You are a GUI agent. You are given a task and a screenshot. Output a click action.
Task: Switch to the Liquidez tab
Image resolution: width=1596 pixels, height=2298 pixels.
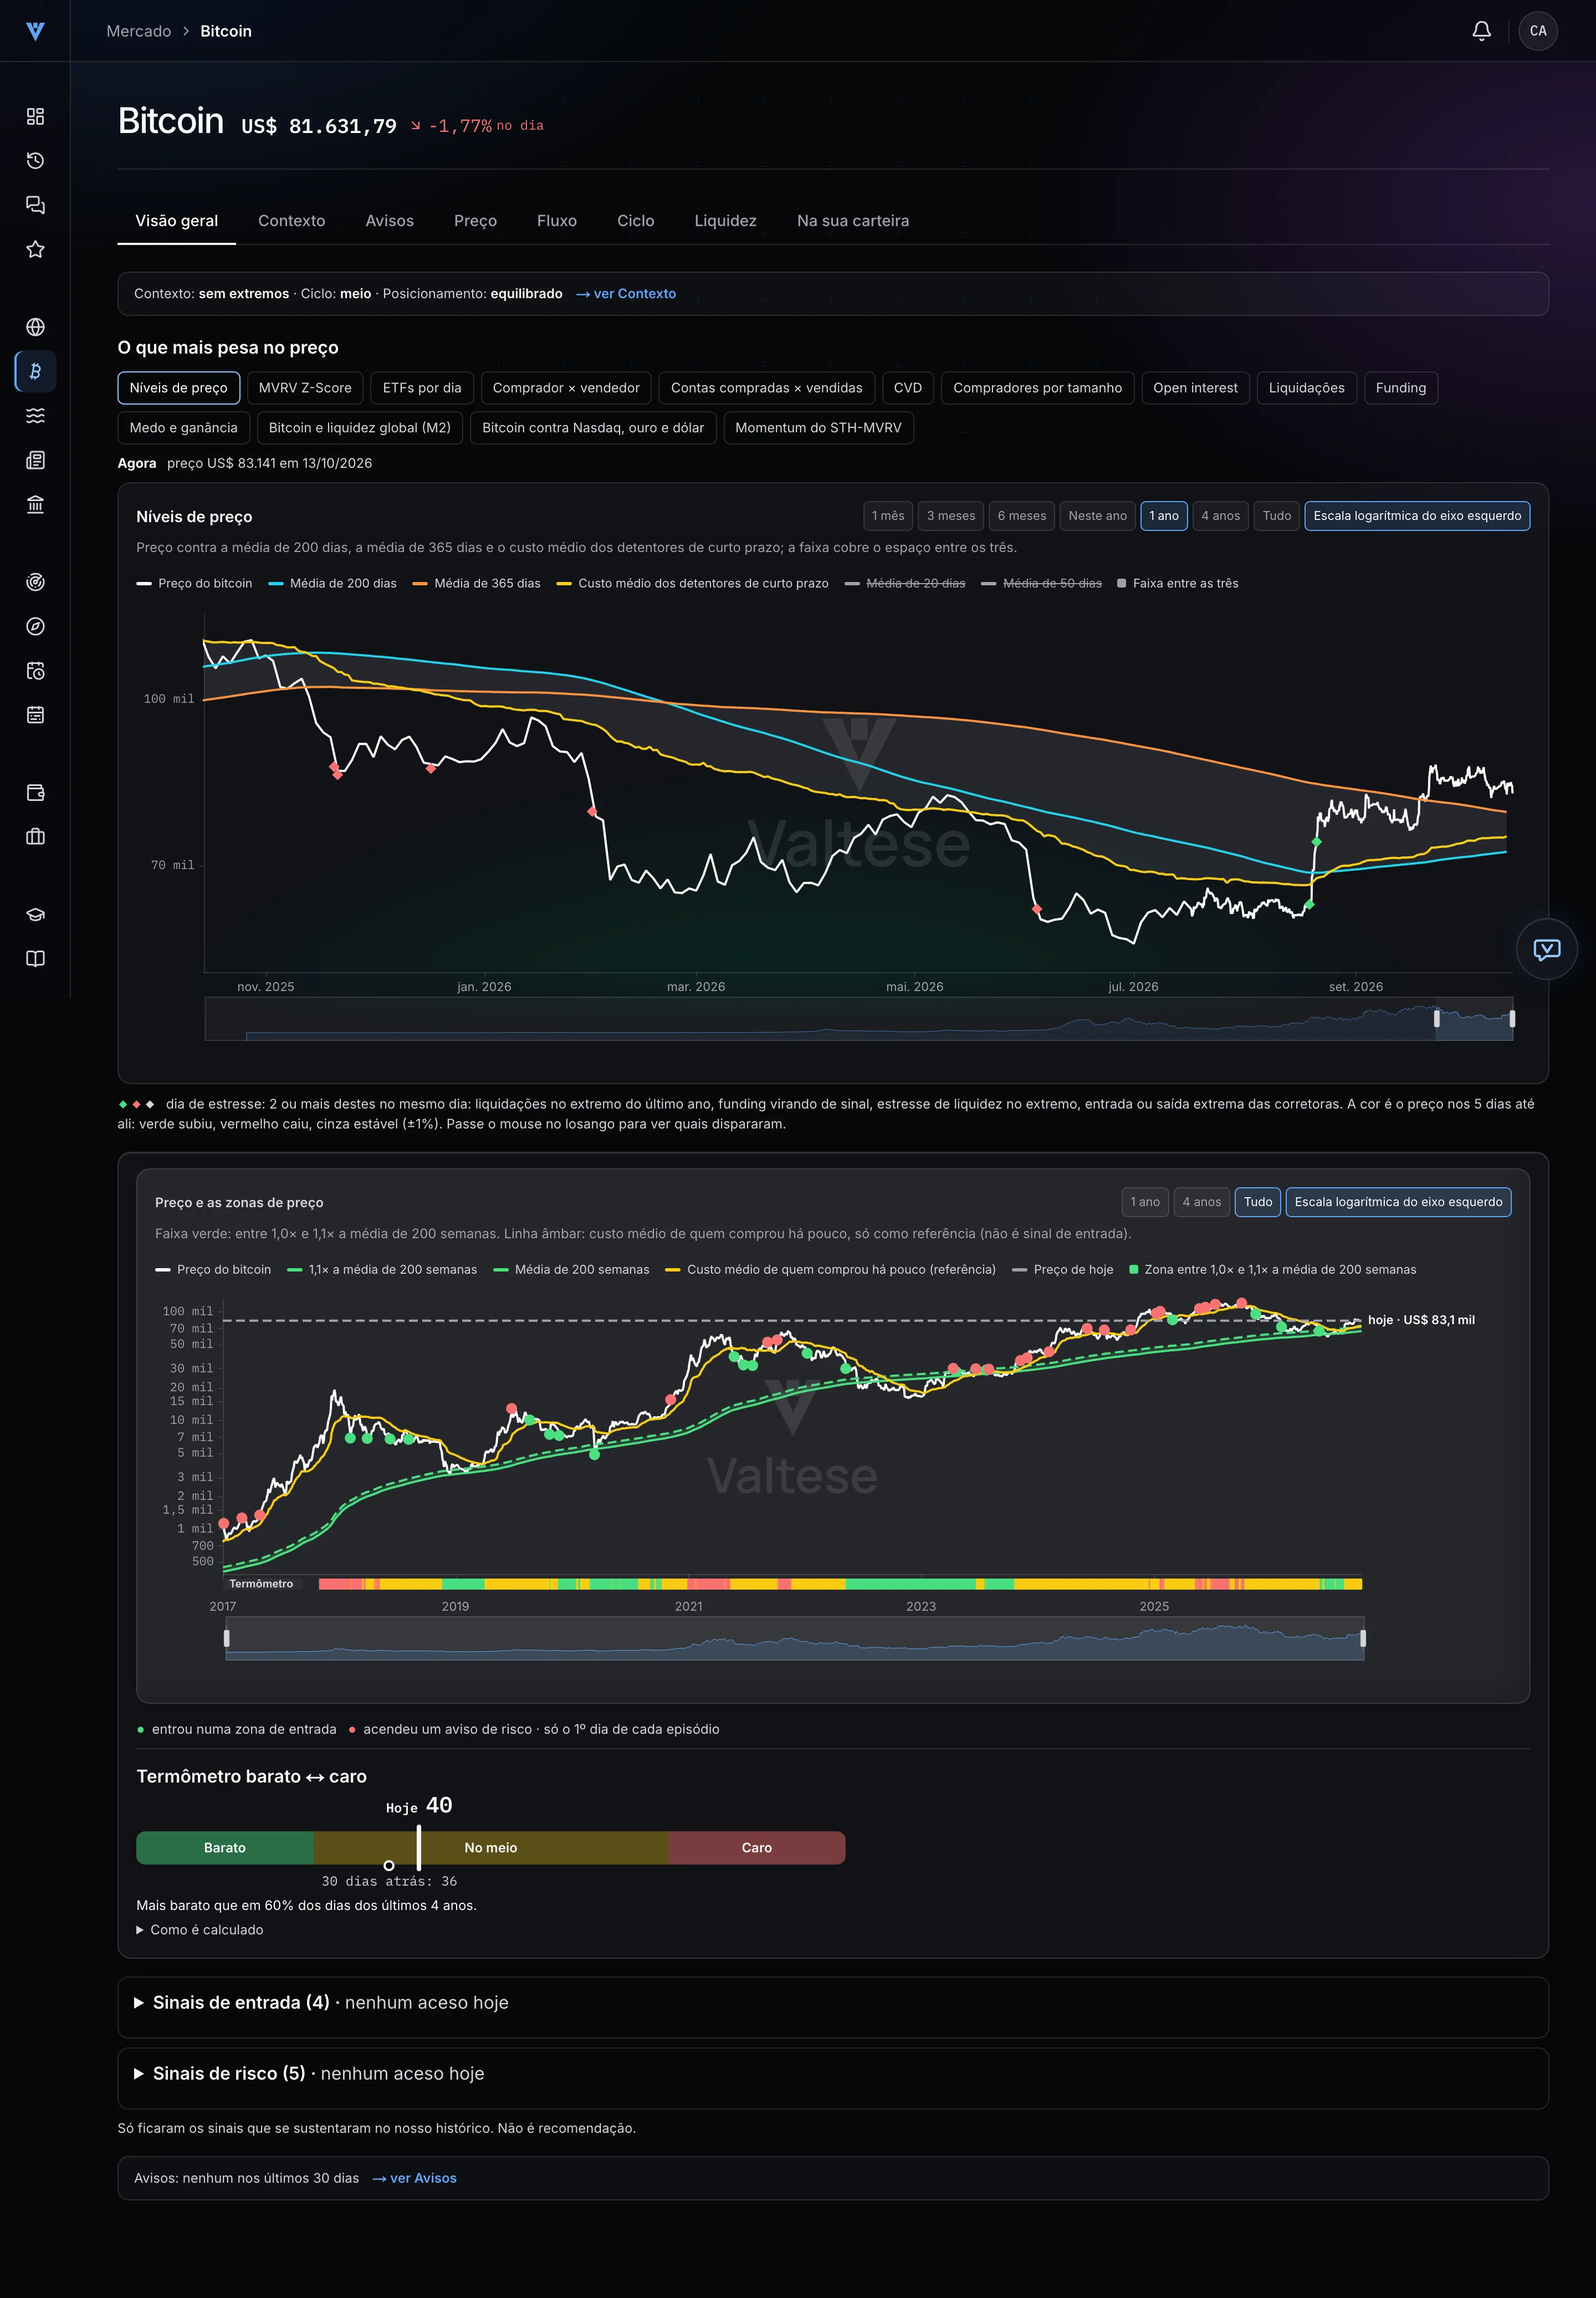pos(725,221)
